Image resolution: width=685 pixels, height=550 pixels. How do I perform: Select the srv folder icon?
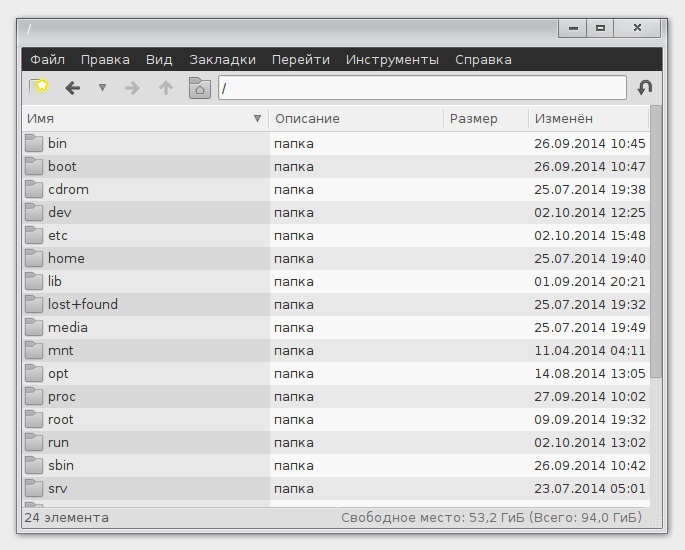pyautogui.click(x=34, y=488)
